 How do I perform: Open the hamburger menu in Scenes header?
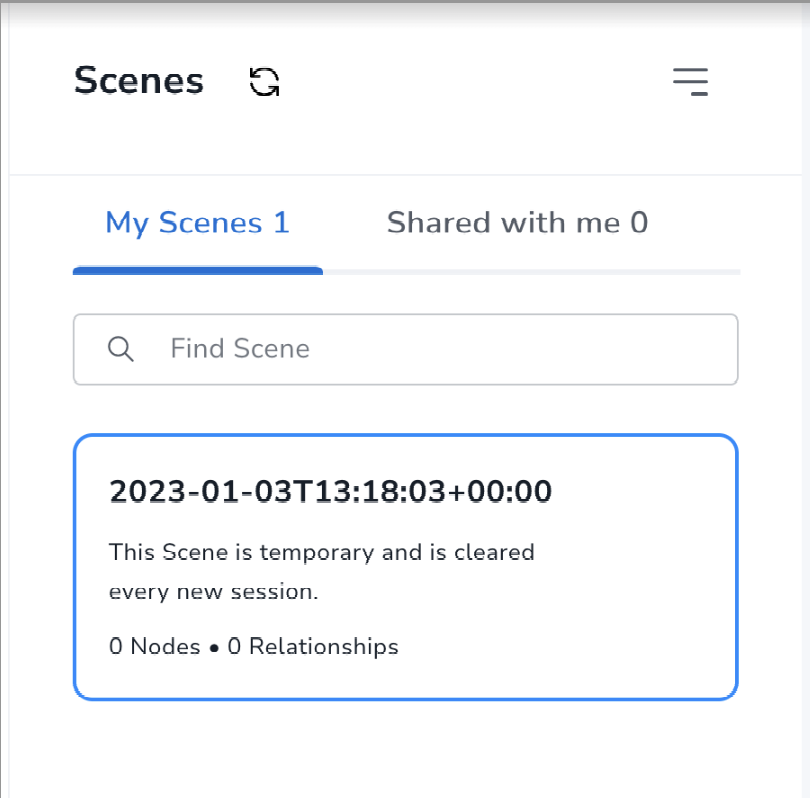[690, 81]
